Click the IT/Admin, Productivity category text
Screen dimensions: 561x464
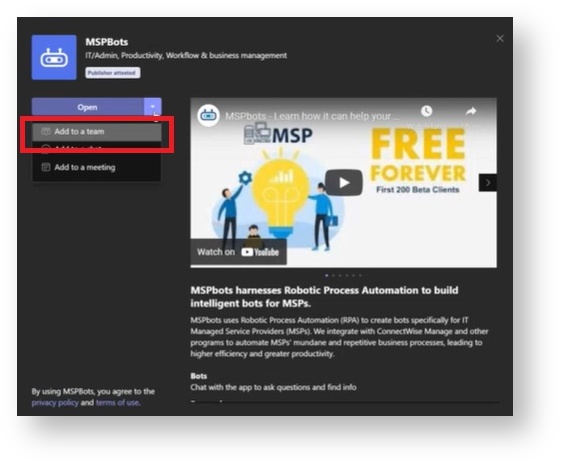(186, 55)
